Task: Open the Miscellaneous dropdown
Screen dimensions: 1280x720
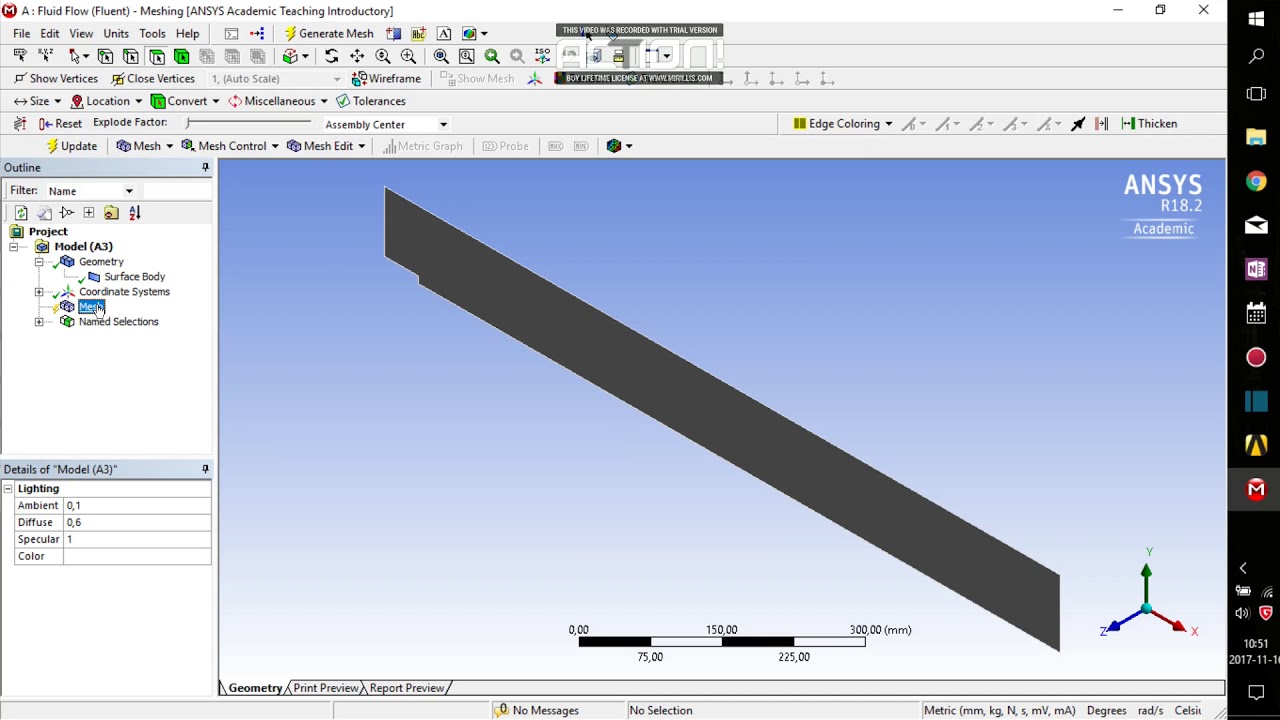Action: pos(276,101)
